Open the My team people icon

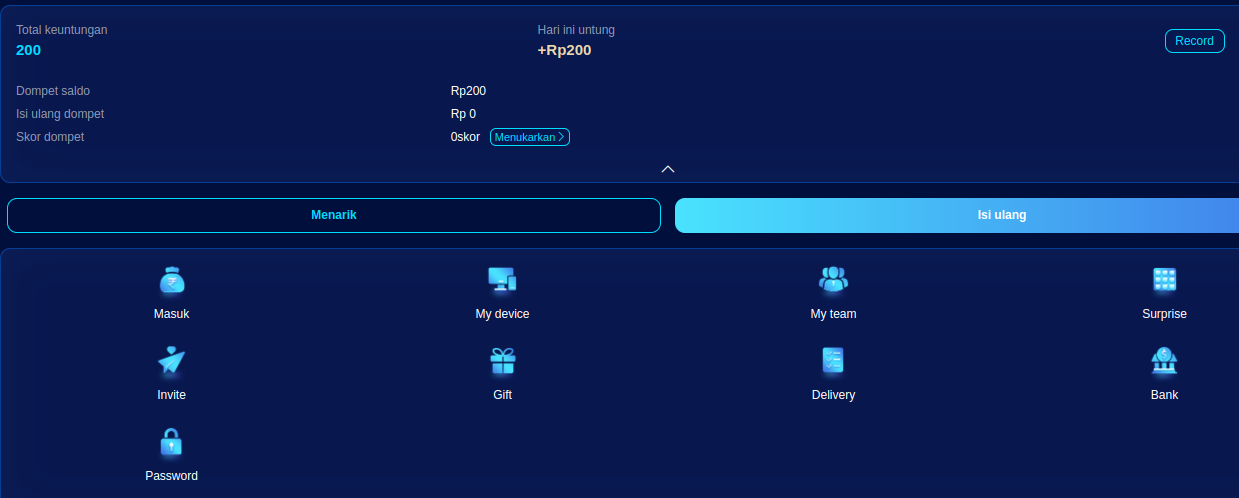click(833, 280)
